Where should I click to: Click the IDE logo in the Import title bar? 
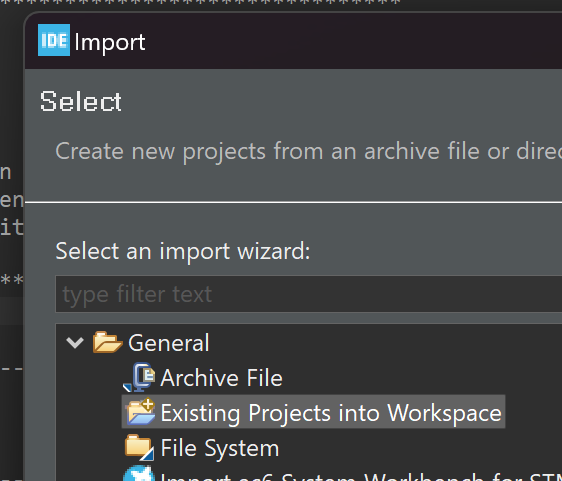[54, 40]
